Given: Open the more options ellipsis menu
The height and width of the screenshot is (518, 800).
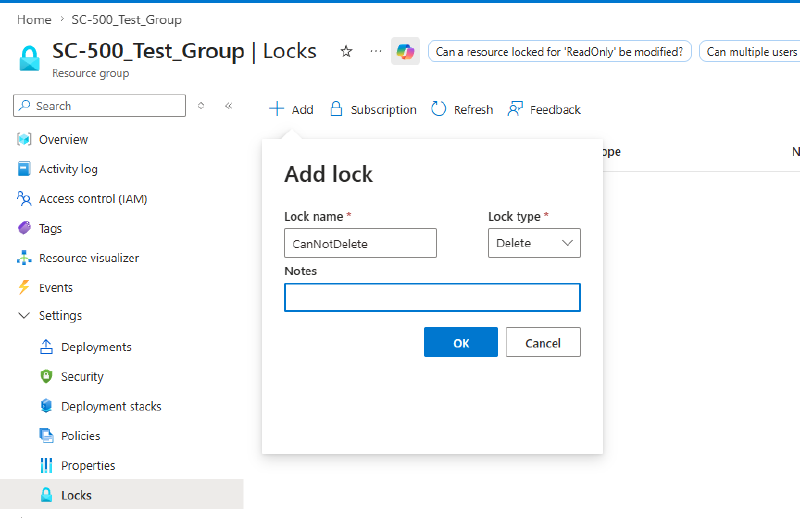Looking at the screenshot, I should pos(376,51).
